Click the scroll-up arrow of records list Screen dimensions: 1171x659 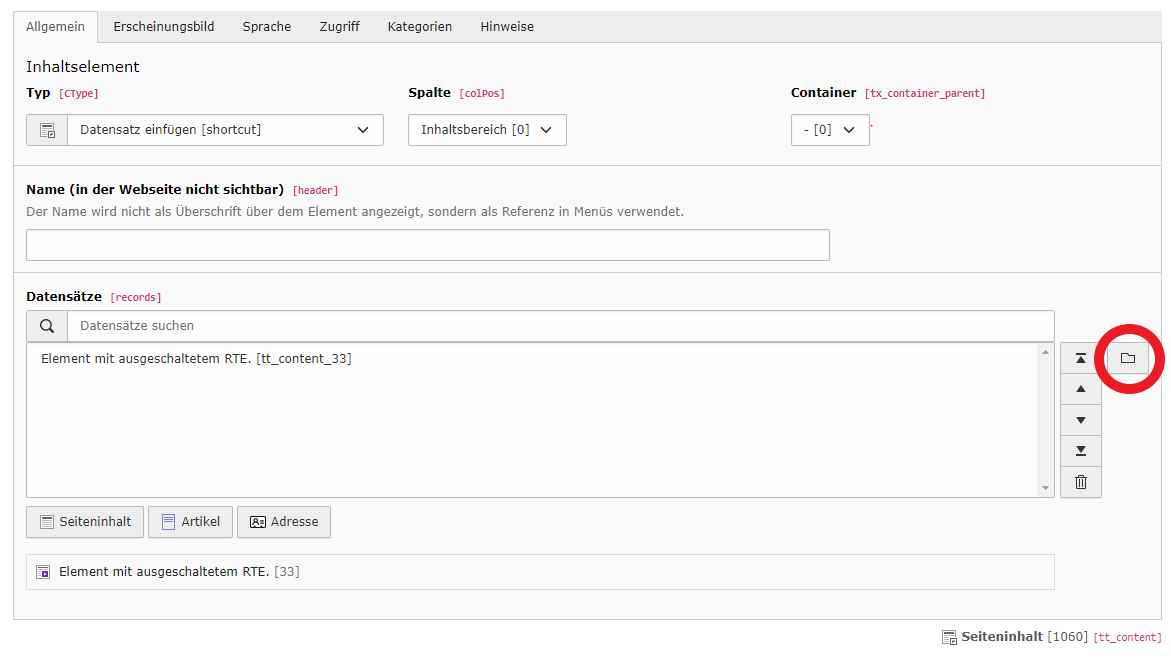(1046, 352)
